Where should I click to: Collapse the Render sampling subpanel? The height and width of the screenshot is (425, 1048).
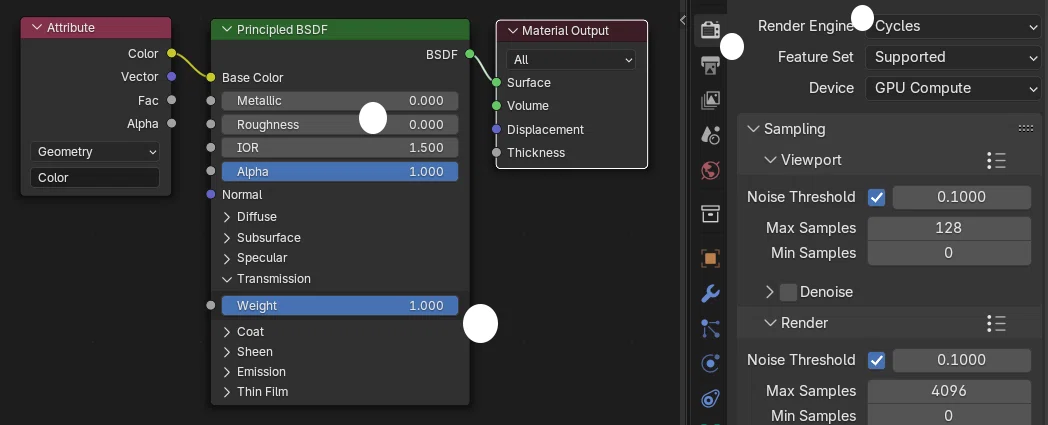pos(770,323)
